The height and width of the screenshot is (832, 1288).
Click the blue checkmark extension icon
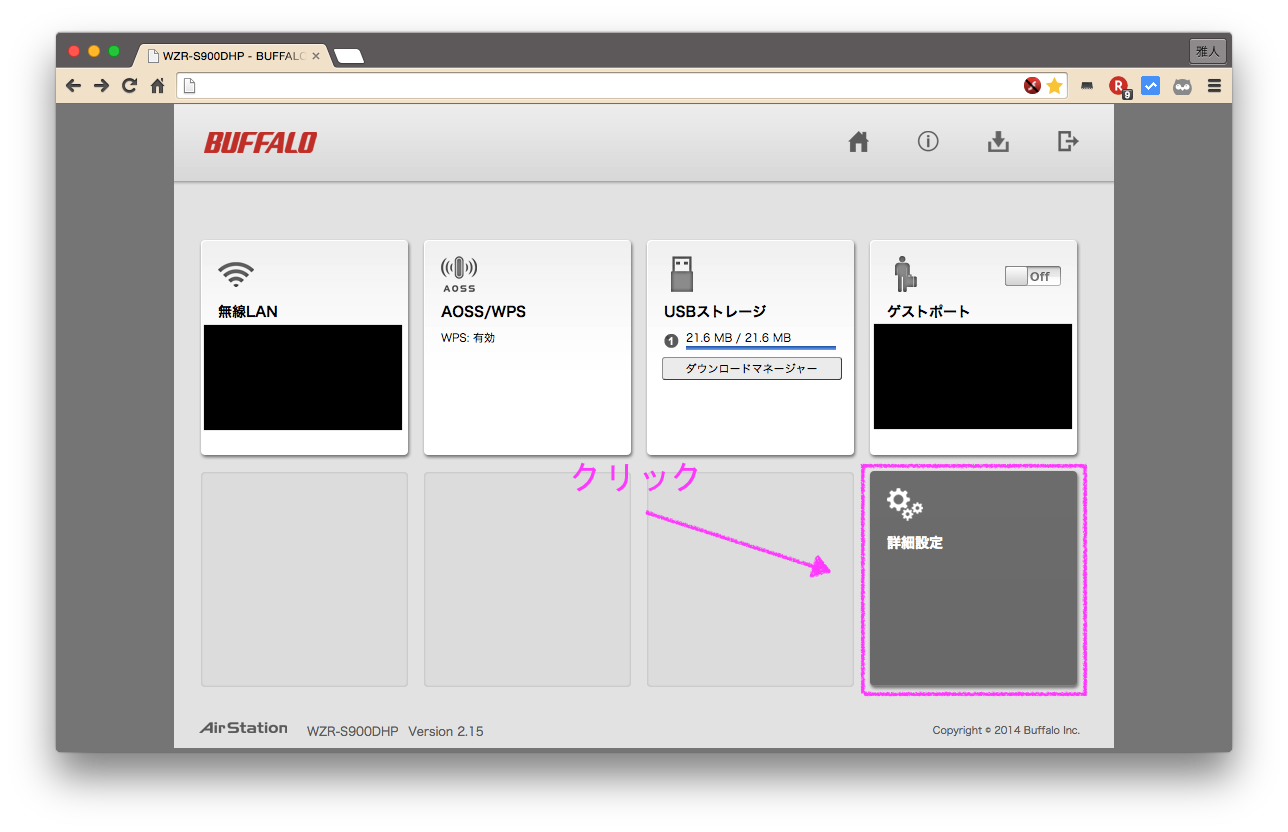(1151, 86)
